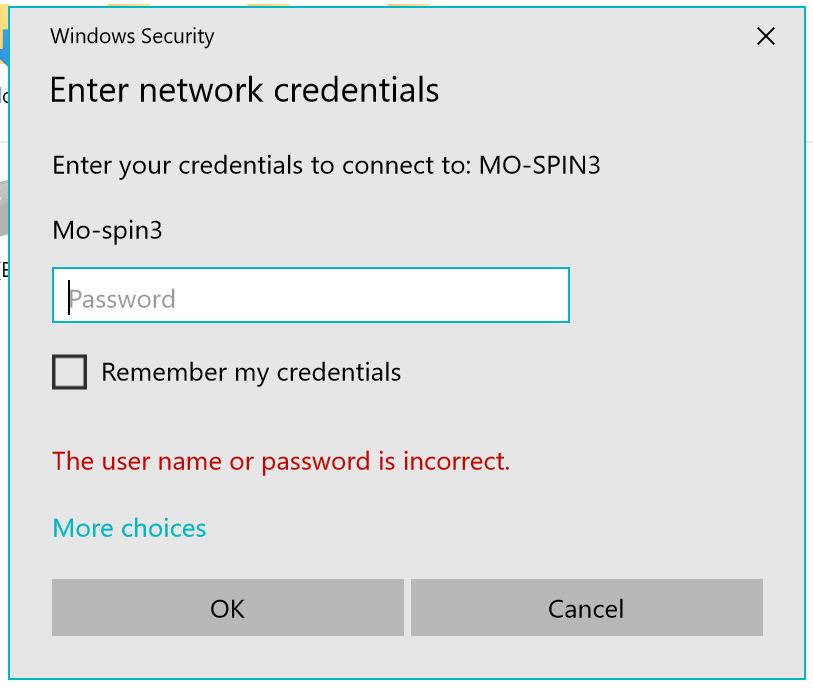Click the Windows Security title text
The height and width of the screenshot is (688, 813).
point(132,36)
